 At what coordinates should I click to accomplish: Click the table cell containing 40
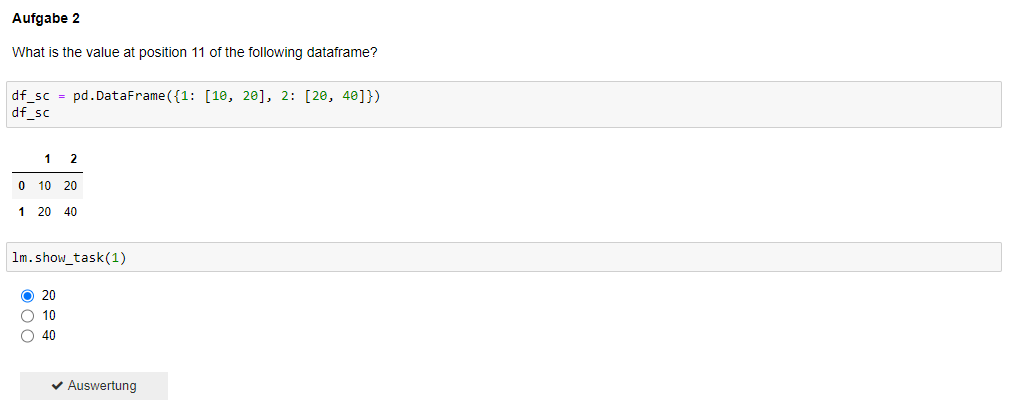click(x=70, y=212)
